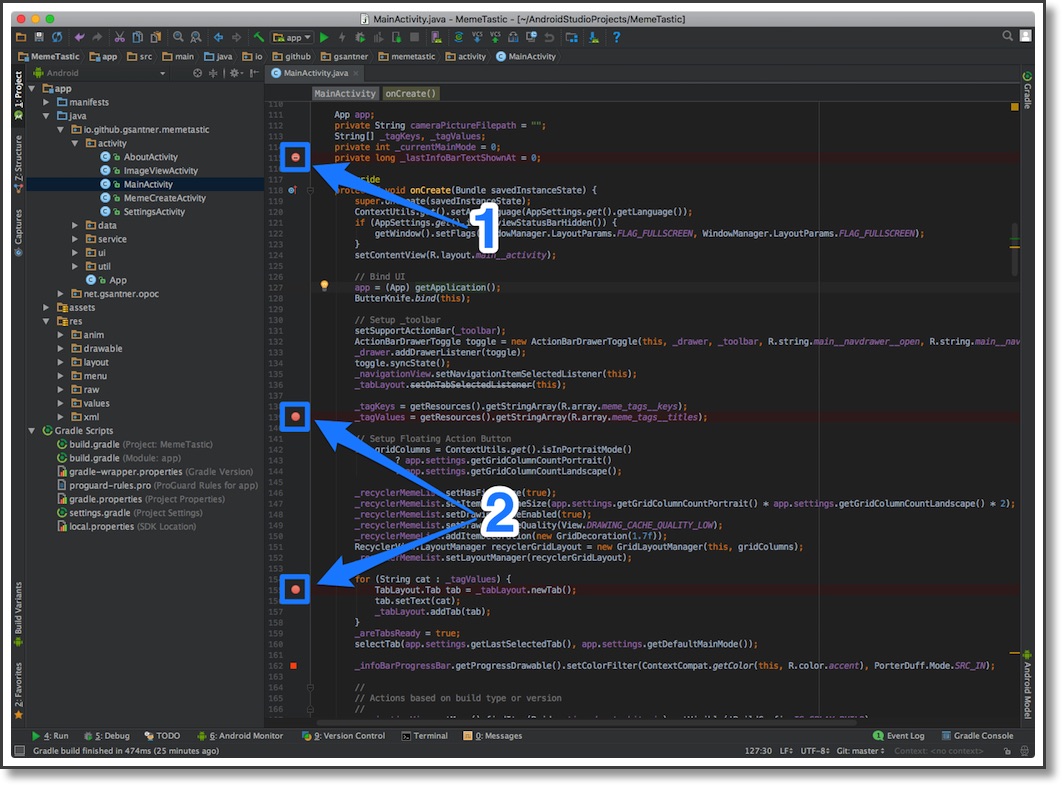Click the red color swatch gutter icon line 162
The height and width of the screenshot is (785, 1062).
pos(293,666)
